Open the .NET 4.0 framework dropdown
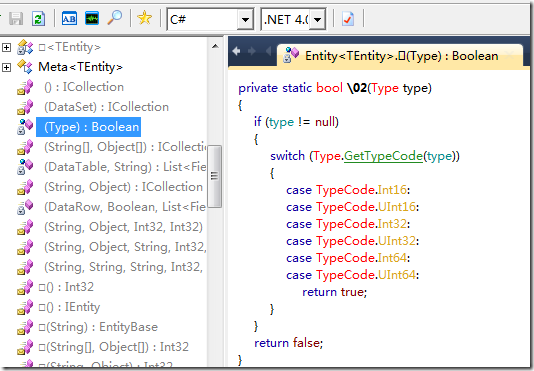534x371 pixels. point(317,20)
